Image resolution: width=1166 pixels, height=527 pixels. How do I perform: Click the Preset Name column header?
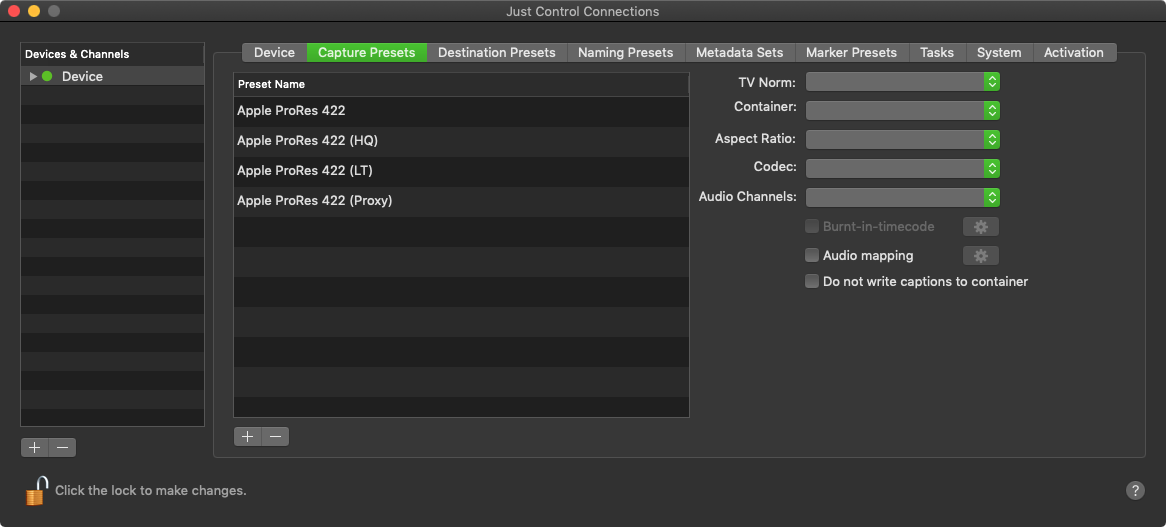pos(461,84)
